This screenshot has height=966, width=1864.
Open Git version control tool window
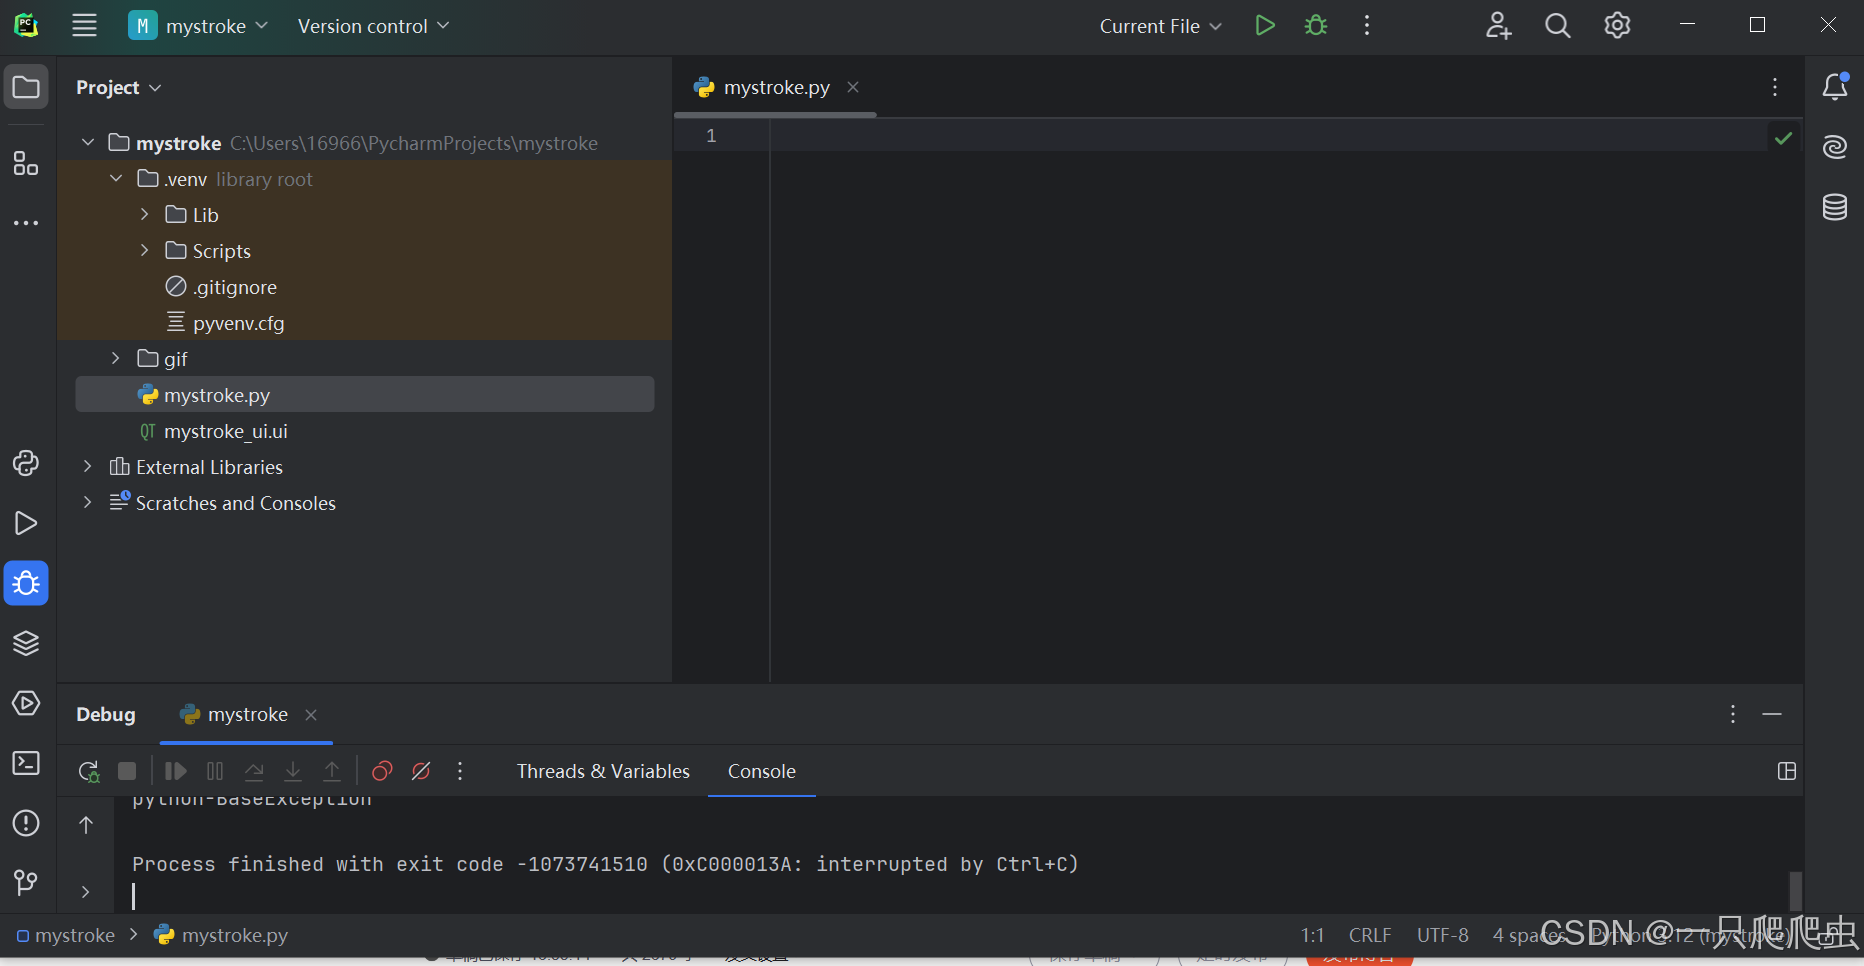tap(26, 882)
